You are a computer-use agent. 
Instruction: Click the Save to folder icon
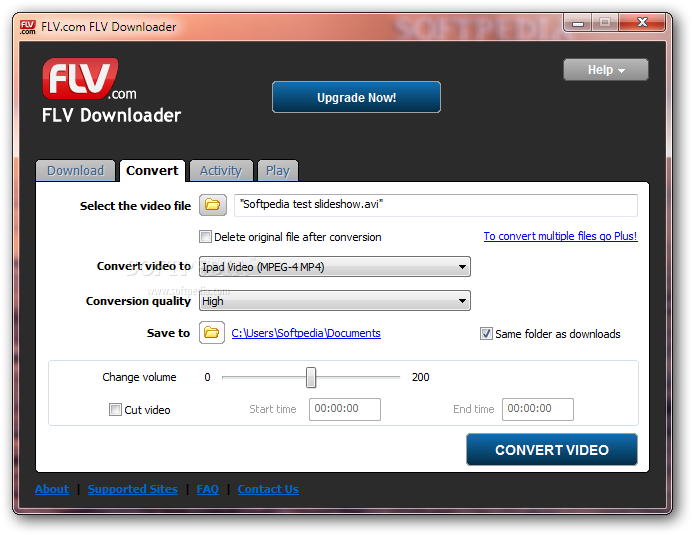point(212,333)
